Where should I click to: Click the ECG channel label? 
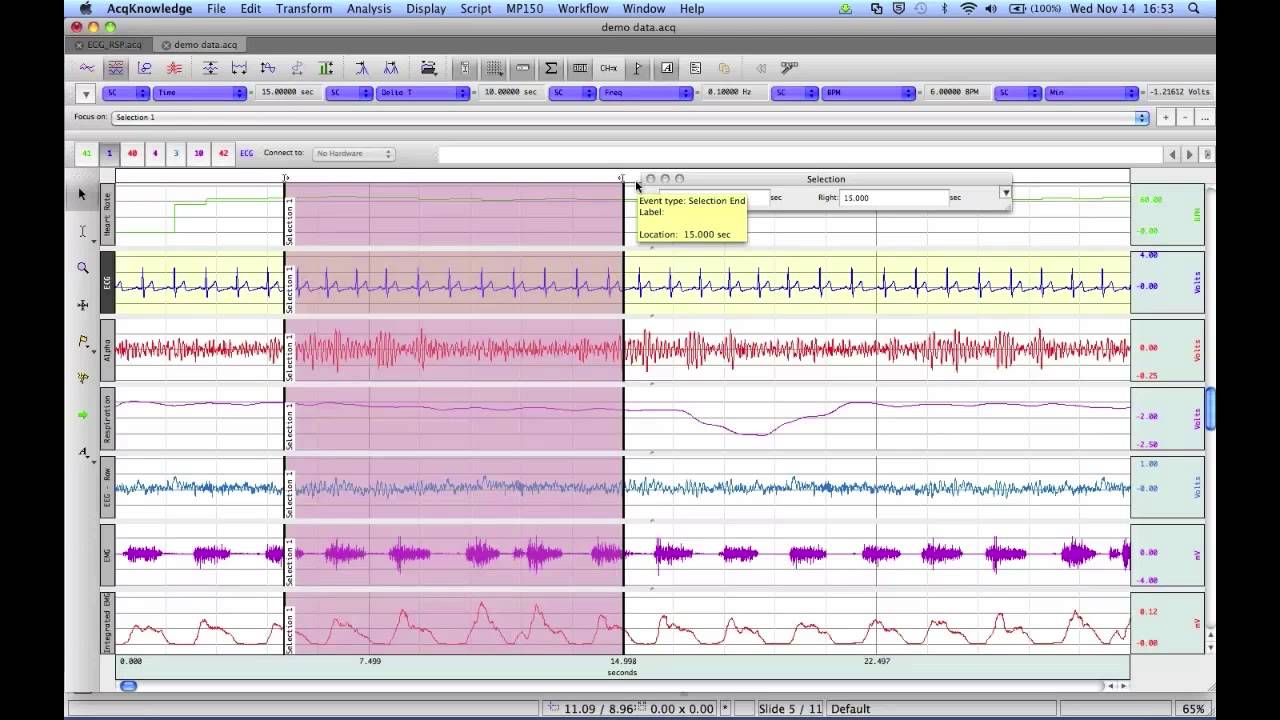108,283
